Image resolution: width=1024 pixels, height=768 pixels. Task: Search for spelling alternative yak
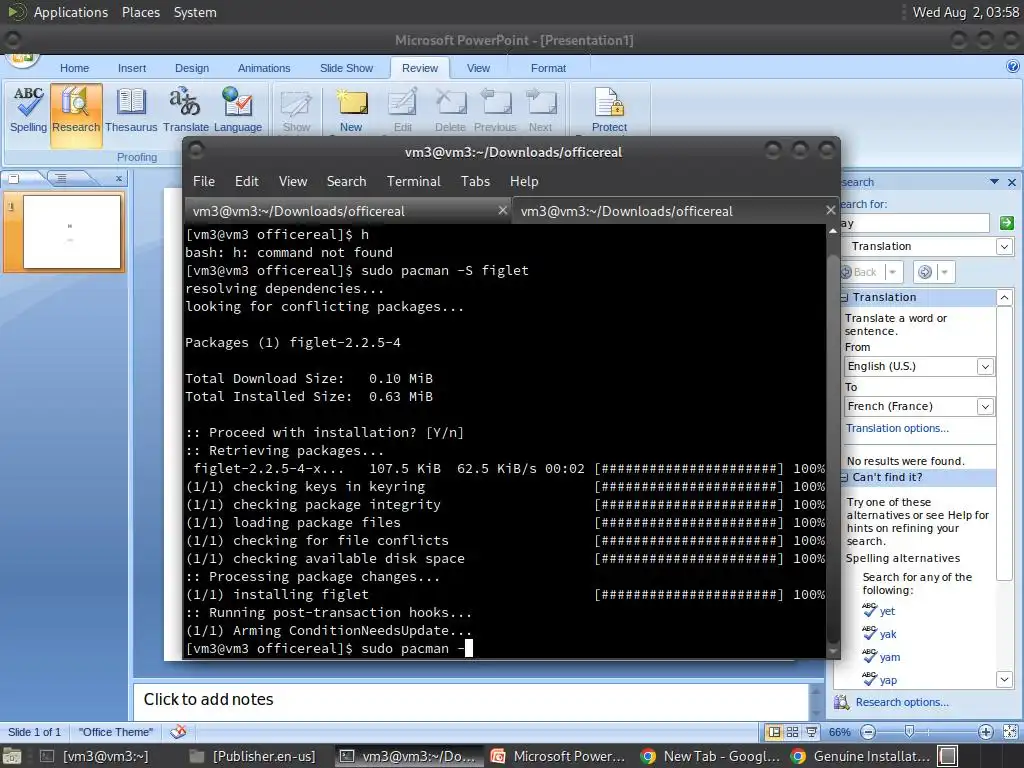pyautogui.click(x=888, y=634)
